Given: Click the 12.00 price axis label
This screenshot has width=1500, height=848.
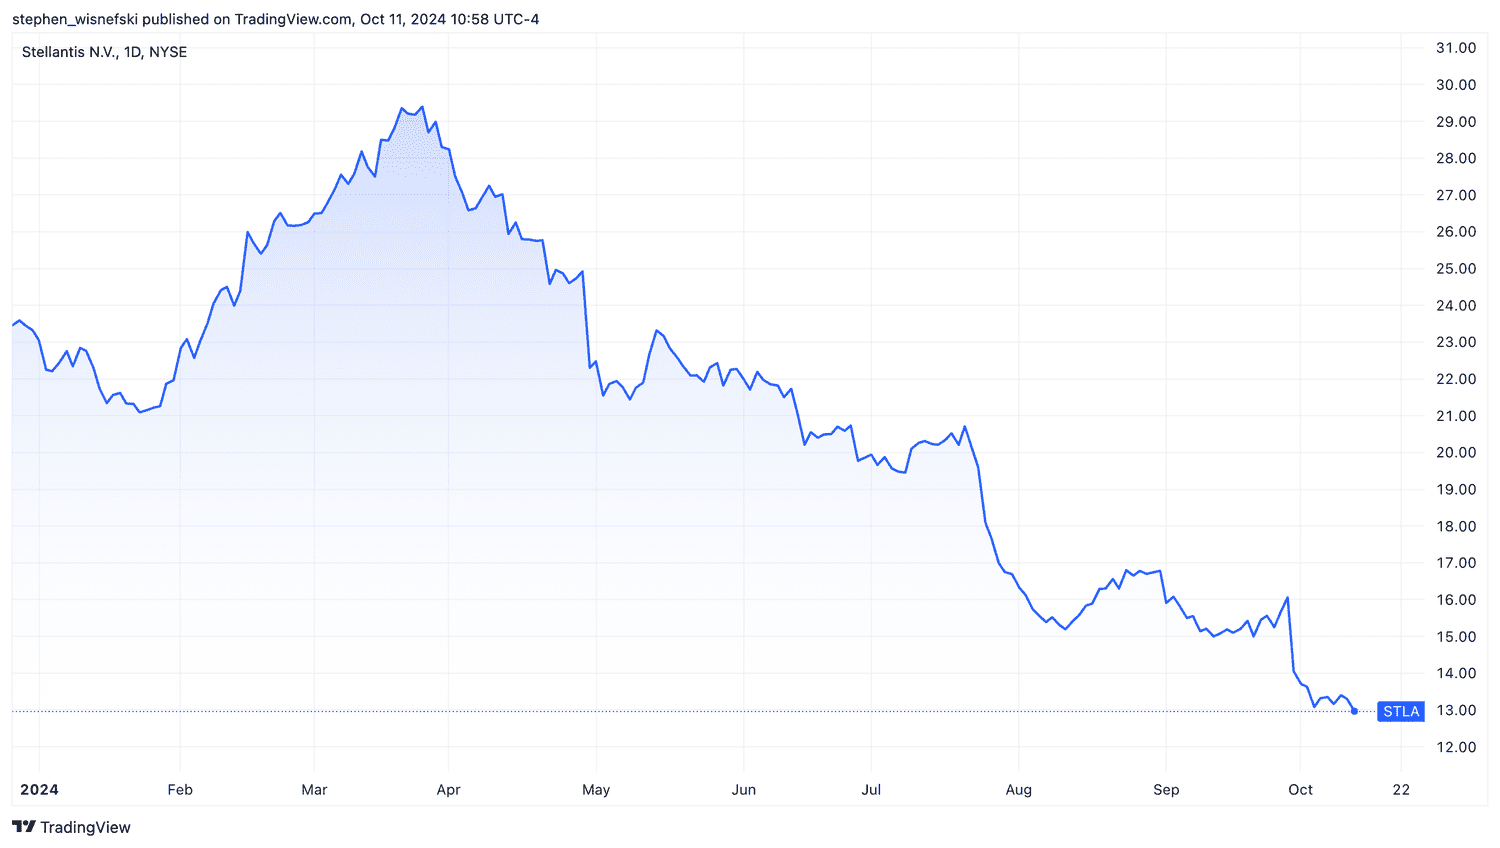Looking at the screenshot, I should click(1456, 748).
